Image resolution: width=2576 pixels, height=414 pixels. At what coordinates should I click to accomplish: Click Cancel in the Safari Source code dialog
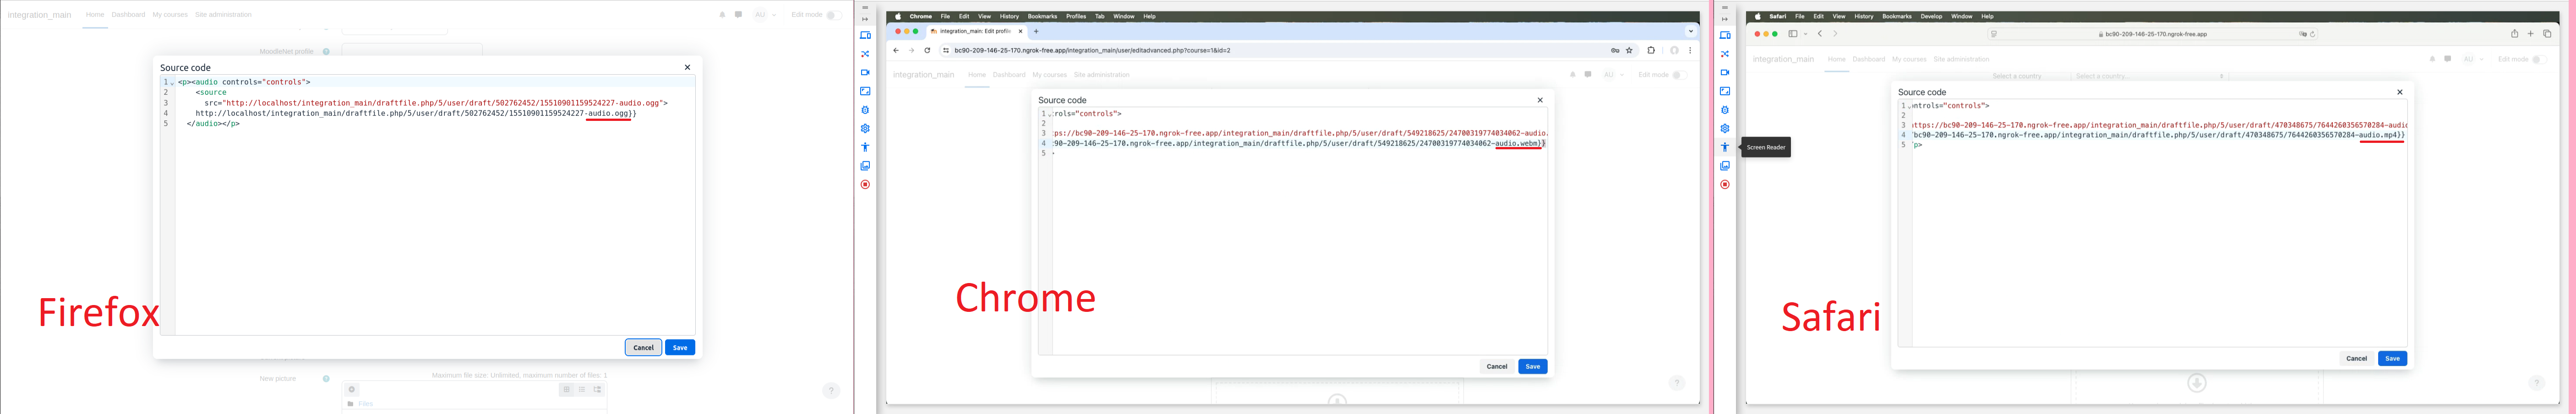click(2357, 358)
